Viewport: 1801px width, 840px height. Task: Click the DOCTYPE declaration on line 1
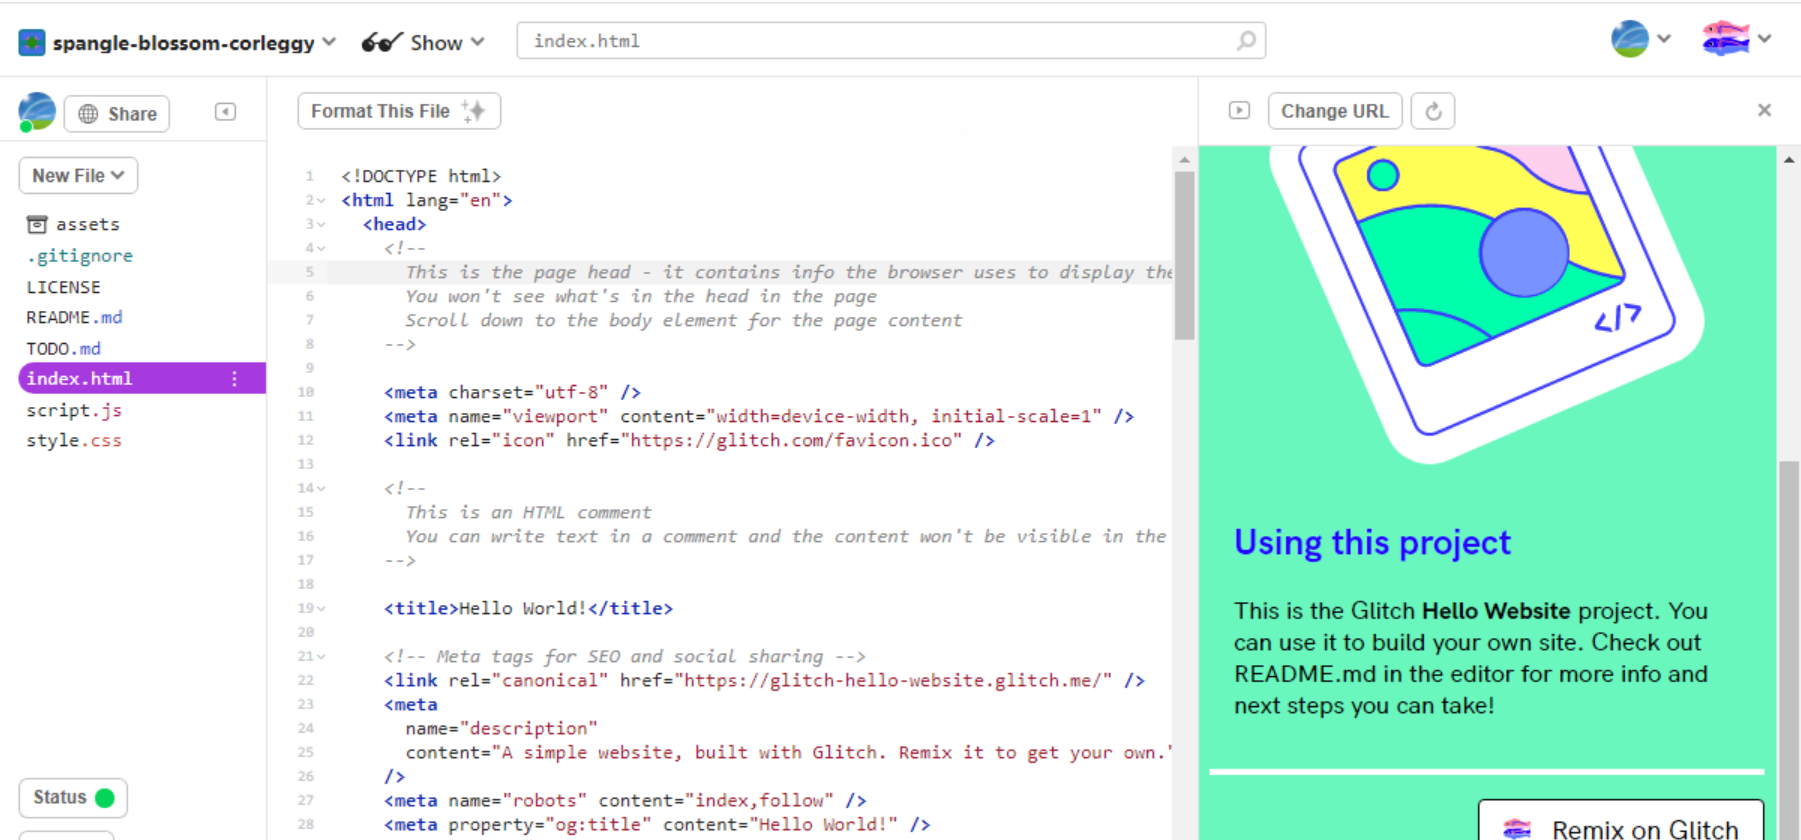point(421,176)
